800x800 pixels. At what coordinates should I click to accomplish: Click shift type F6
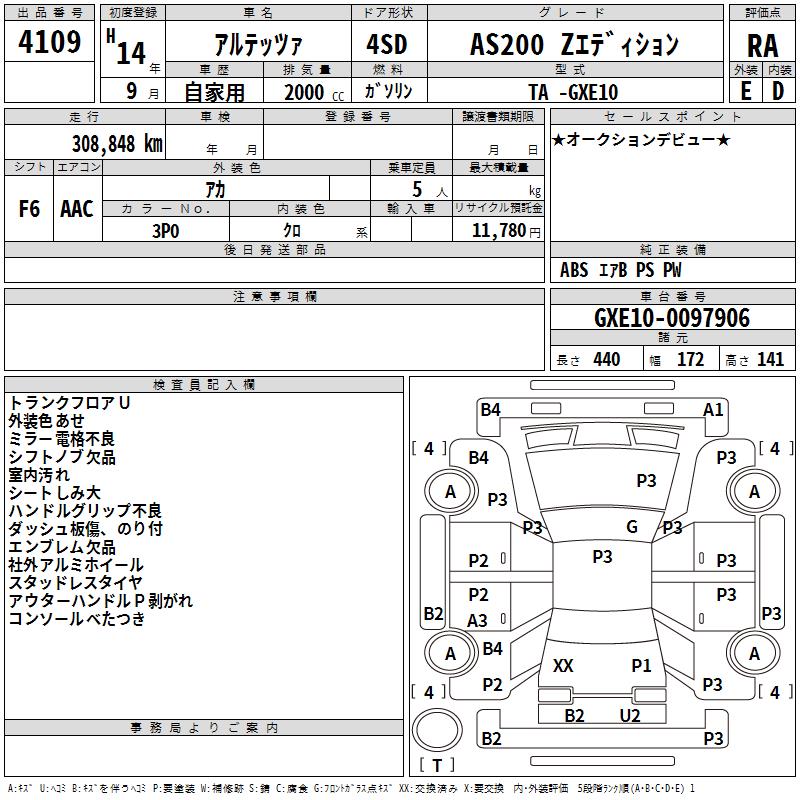tap(29, 209)
